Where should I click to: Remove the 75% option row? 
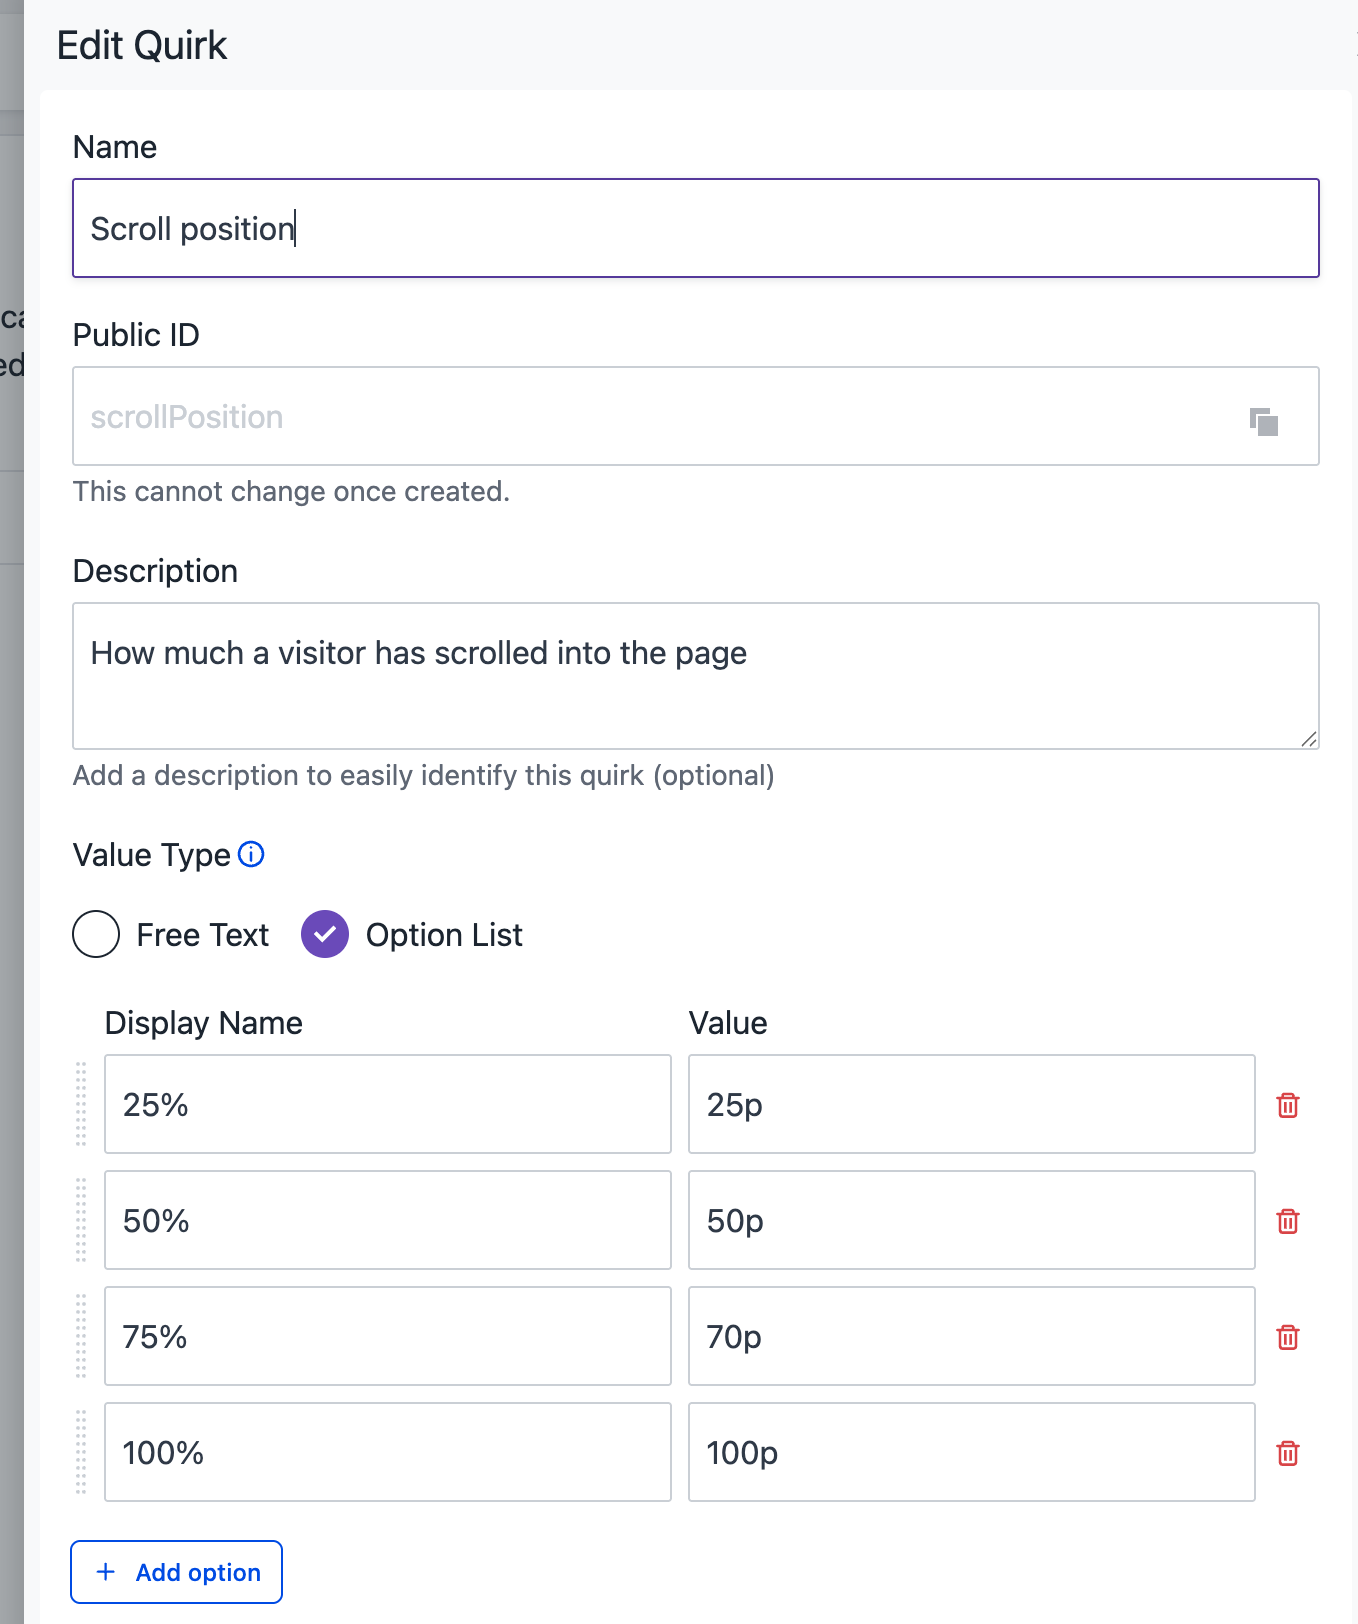pyautogui.click(x=1288, y=1337)
